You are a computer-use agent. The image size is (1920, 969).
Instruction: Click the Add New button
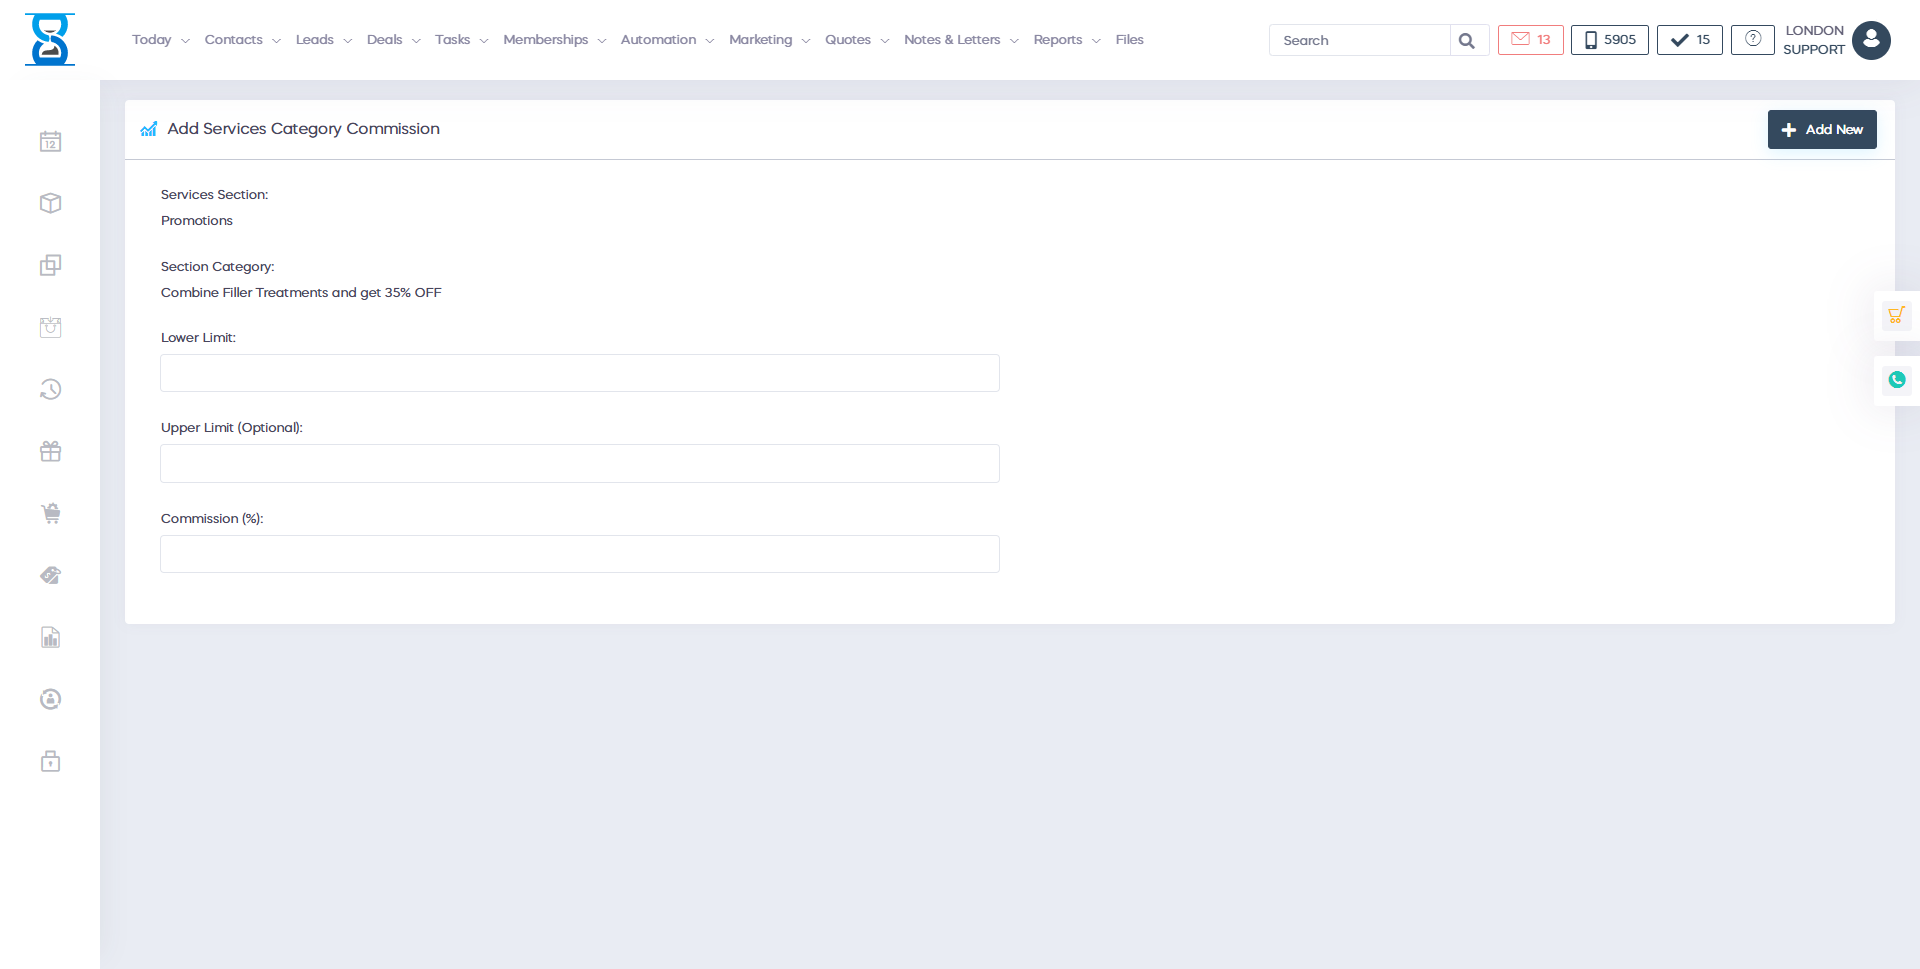coord(1822,129)
